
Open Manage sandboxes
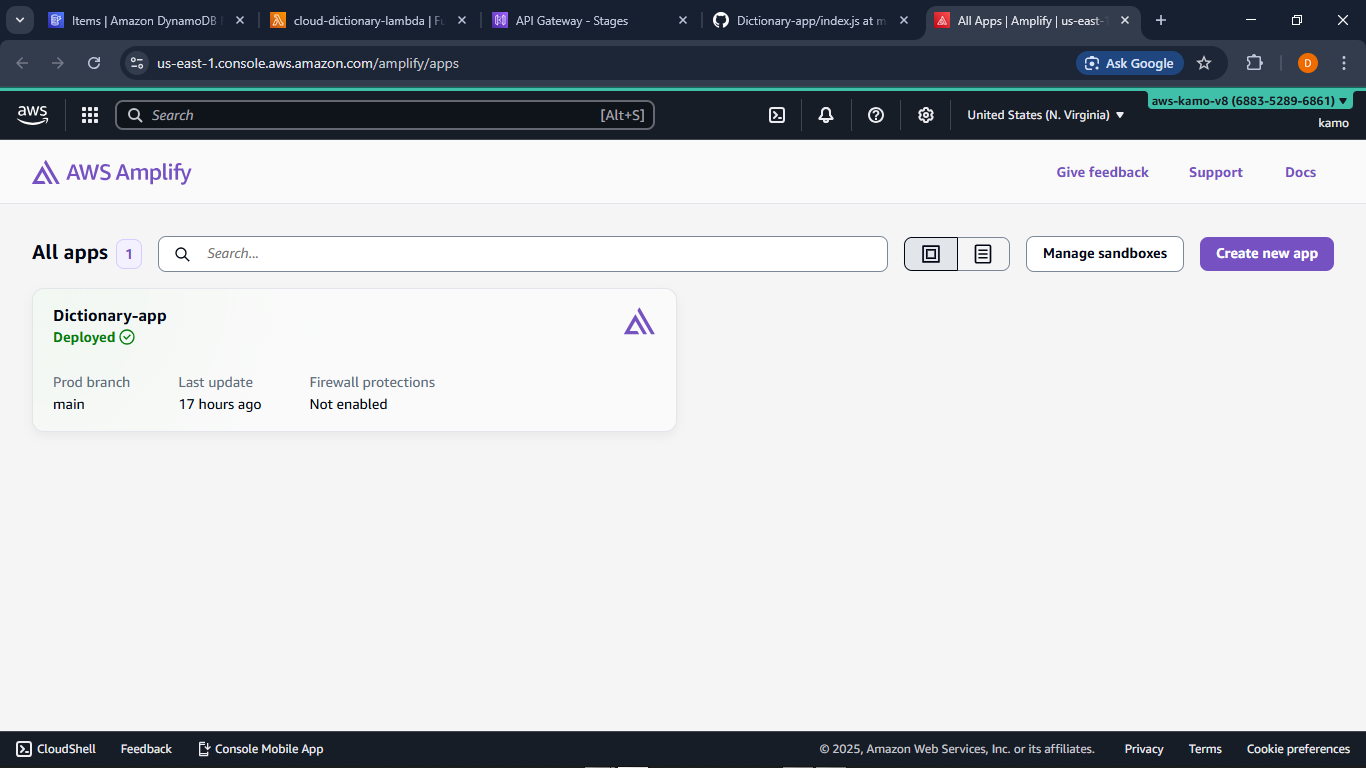1104,253
